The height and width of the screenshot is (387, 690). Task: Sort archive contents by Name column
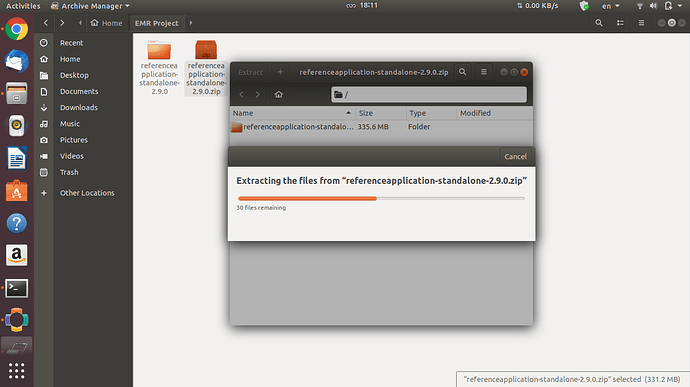coord(292,113)
